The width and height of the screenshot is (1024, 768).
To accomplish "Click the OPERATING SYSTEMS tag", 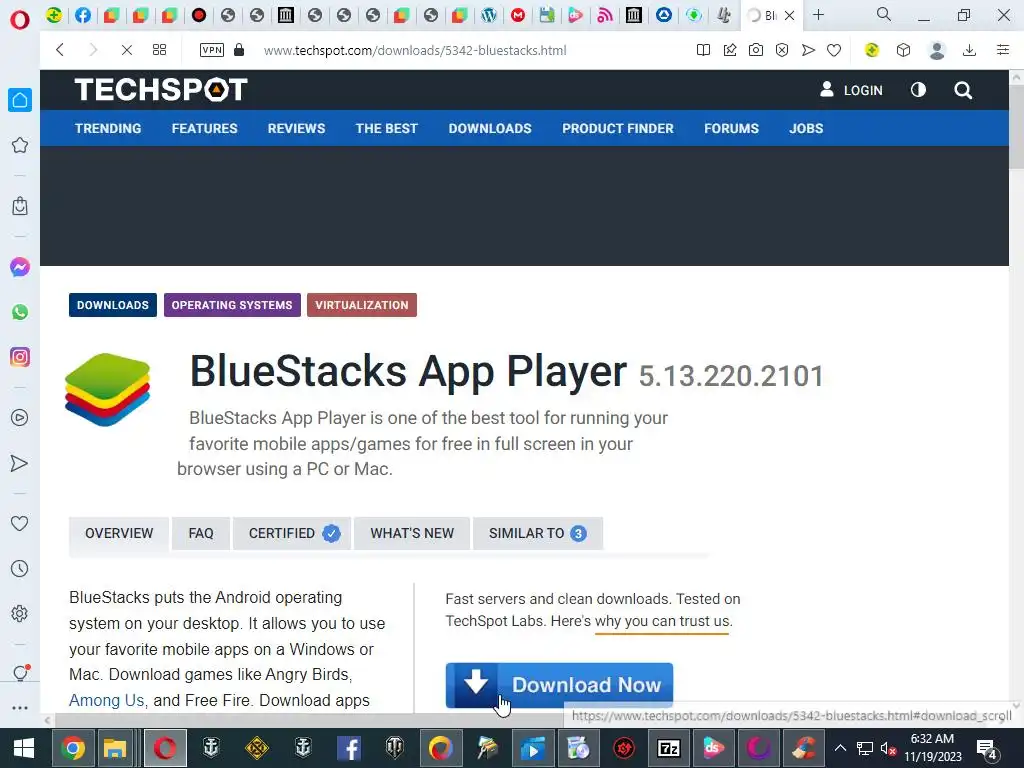I will (232, 305).
